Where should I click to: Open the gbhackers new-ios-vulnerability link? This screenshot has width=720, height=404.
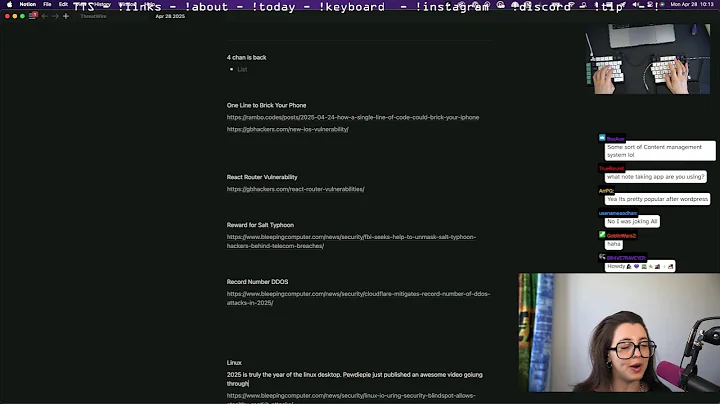(x=287, y=129)
